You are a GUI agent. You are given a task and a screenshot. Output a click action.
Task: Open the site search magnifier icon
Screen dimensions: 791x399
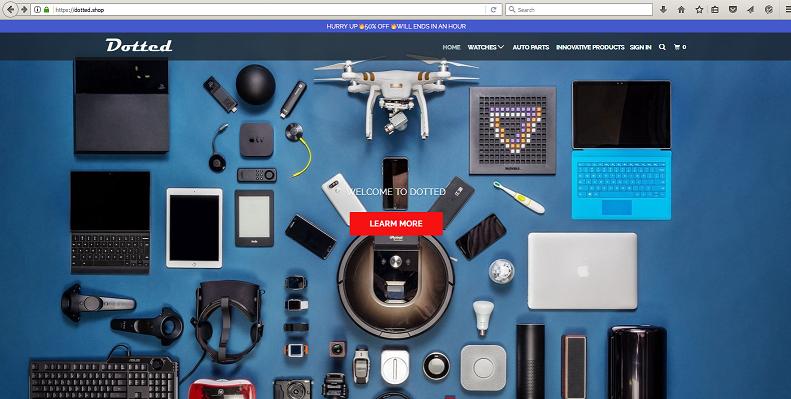pyautogui.click(x=662, y=47)
